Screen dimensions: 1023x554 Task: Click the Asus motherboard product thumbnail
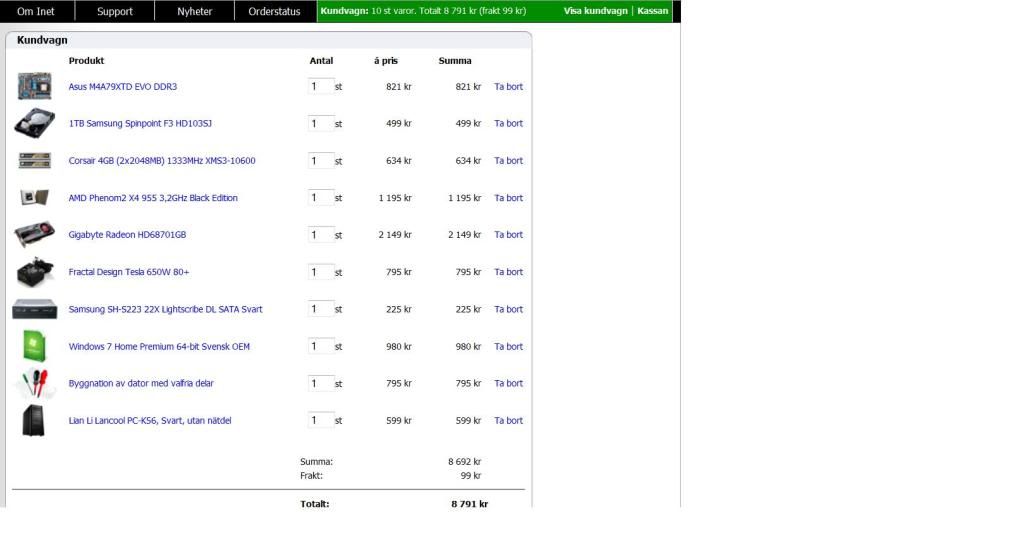tap(34, 87)
